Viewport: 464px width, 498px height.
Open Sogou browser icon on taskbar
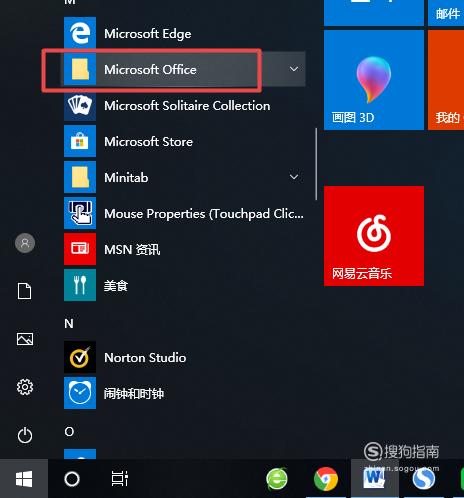point(424,479)
